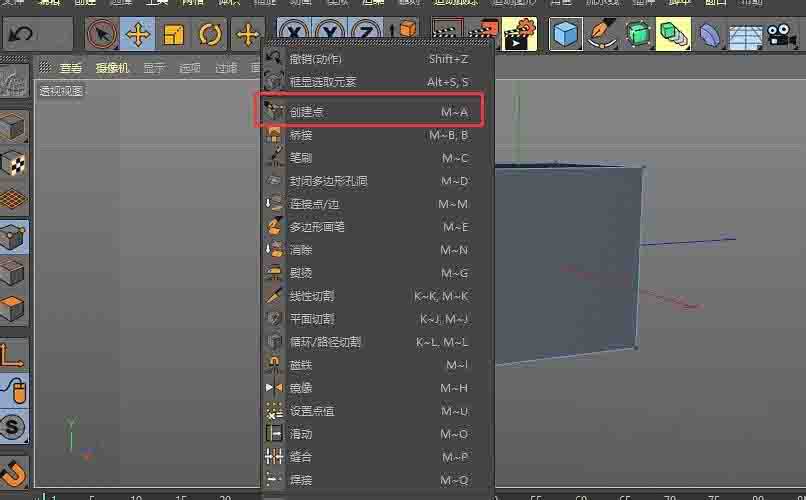
Task: Toggle Tweak mode mouse icon
Action: click(14, 391)
